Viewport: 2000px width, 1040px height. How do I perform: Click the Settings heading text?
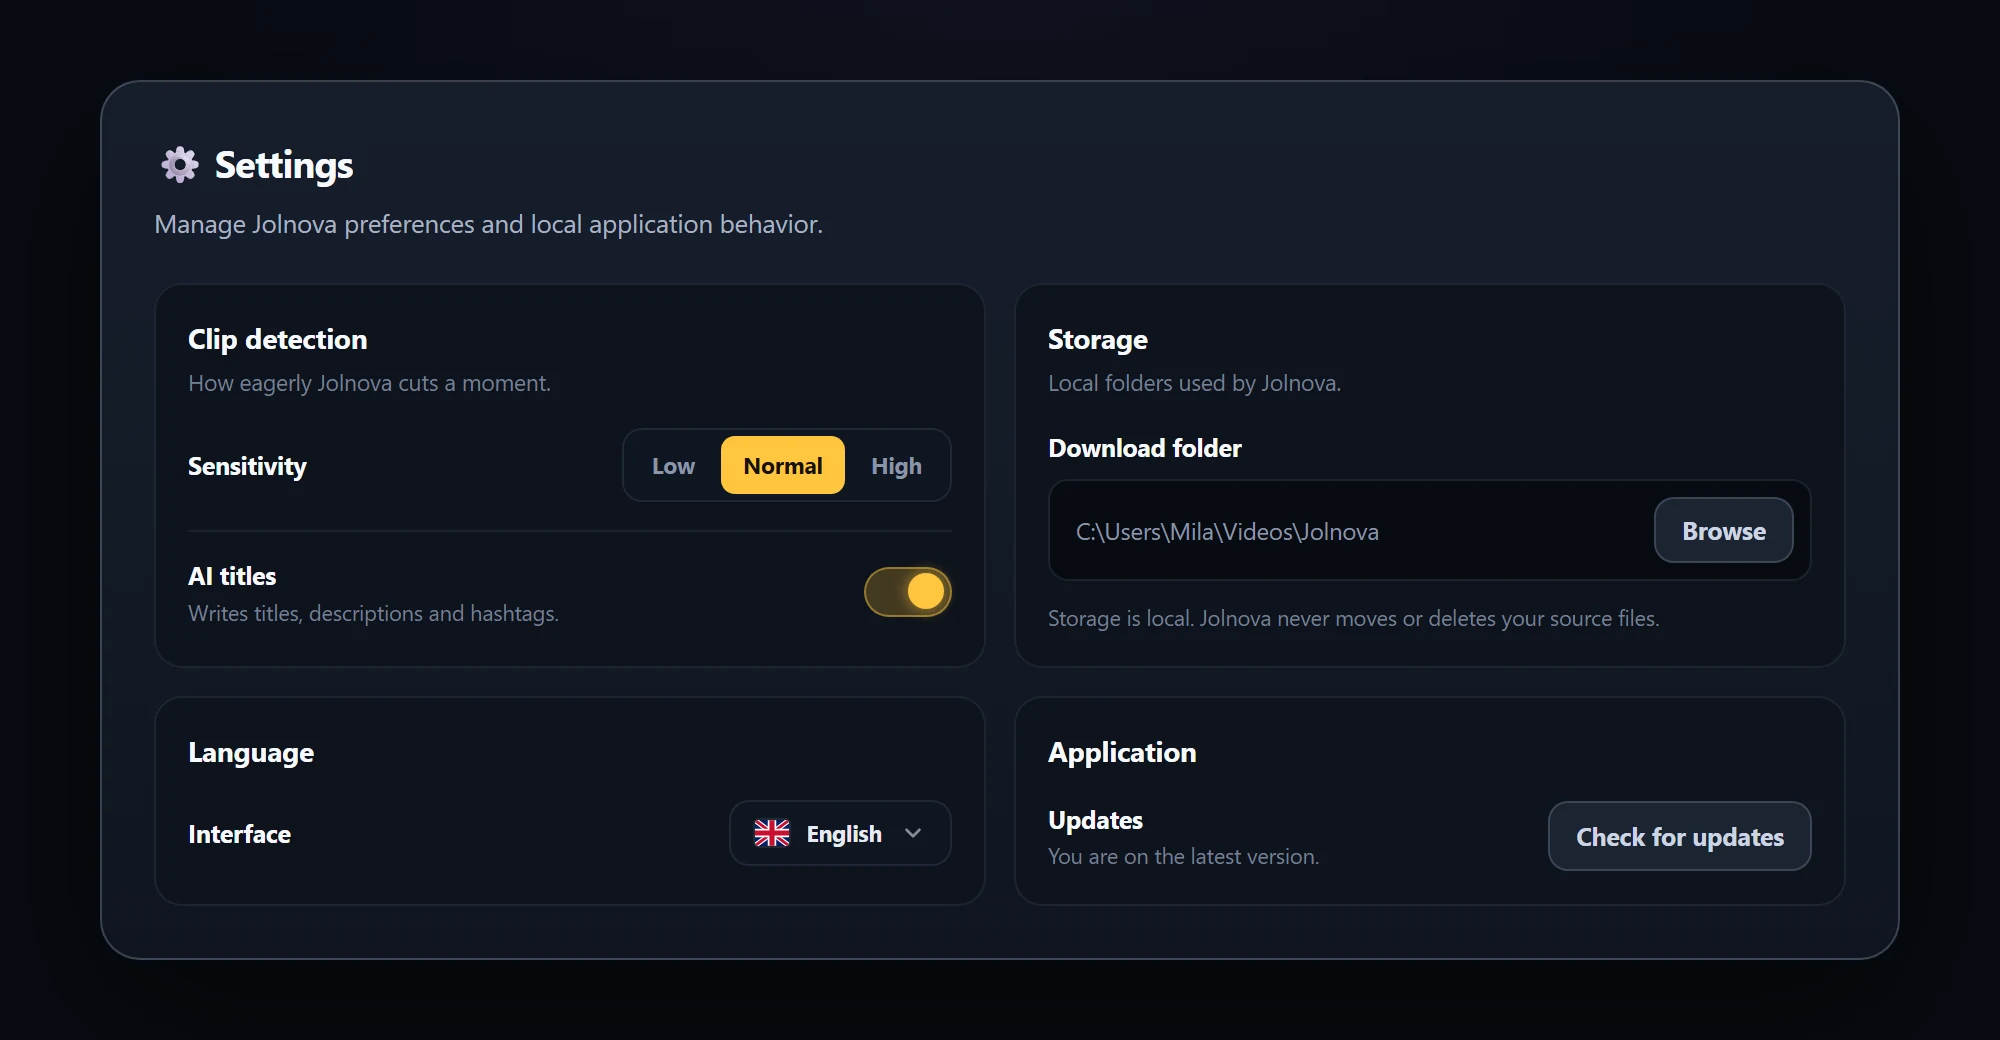click(x=284, y=165)
